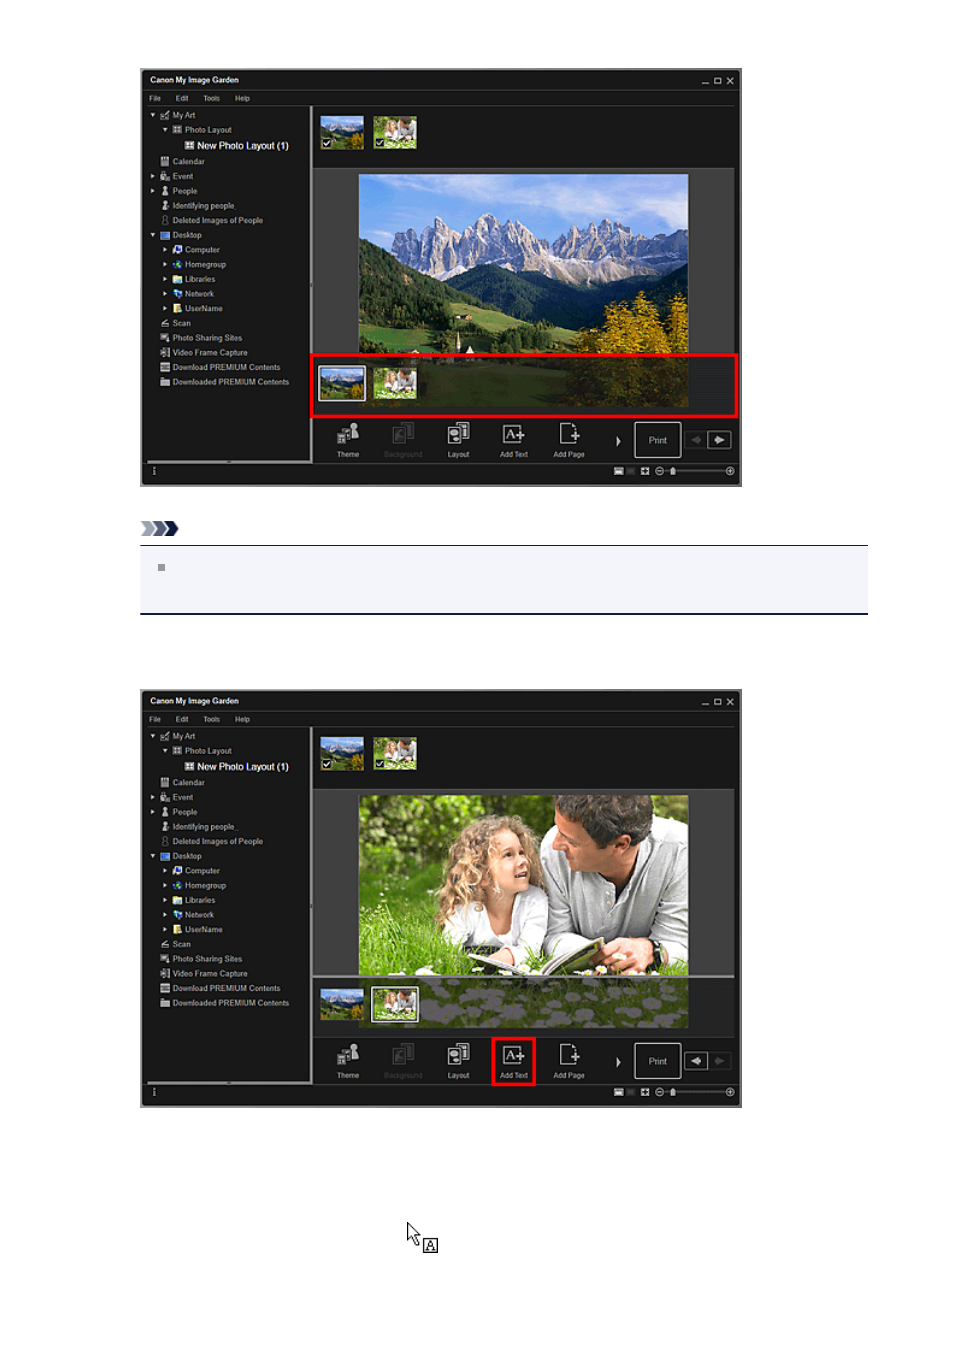This screenshot has height=1350, width=954.
Task: Click thumbnail view icon, family-preview window status bar
Action: point(618,1092)
